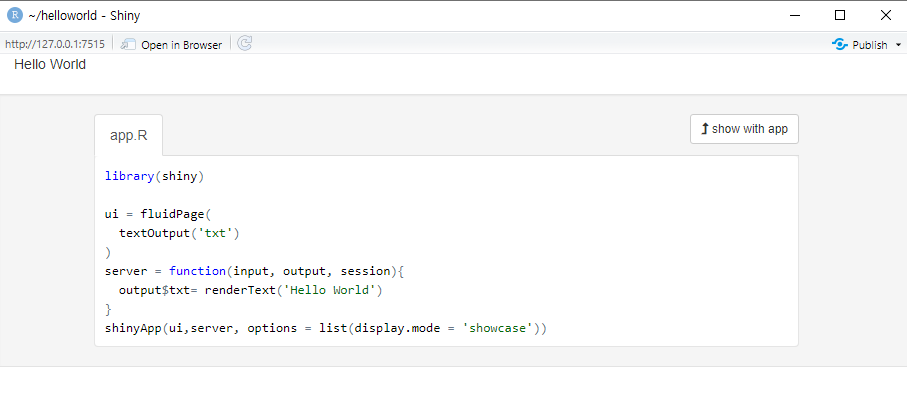The height and width of the screenshot is (419, 907).
Task: Select the app.R tab
Action: (x=128, y=135)
